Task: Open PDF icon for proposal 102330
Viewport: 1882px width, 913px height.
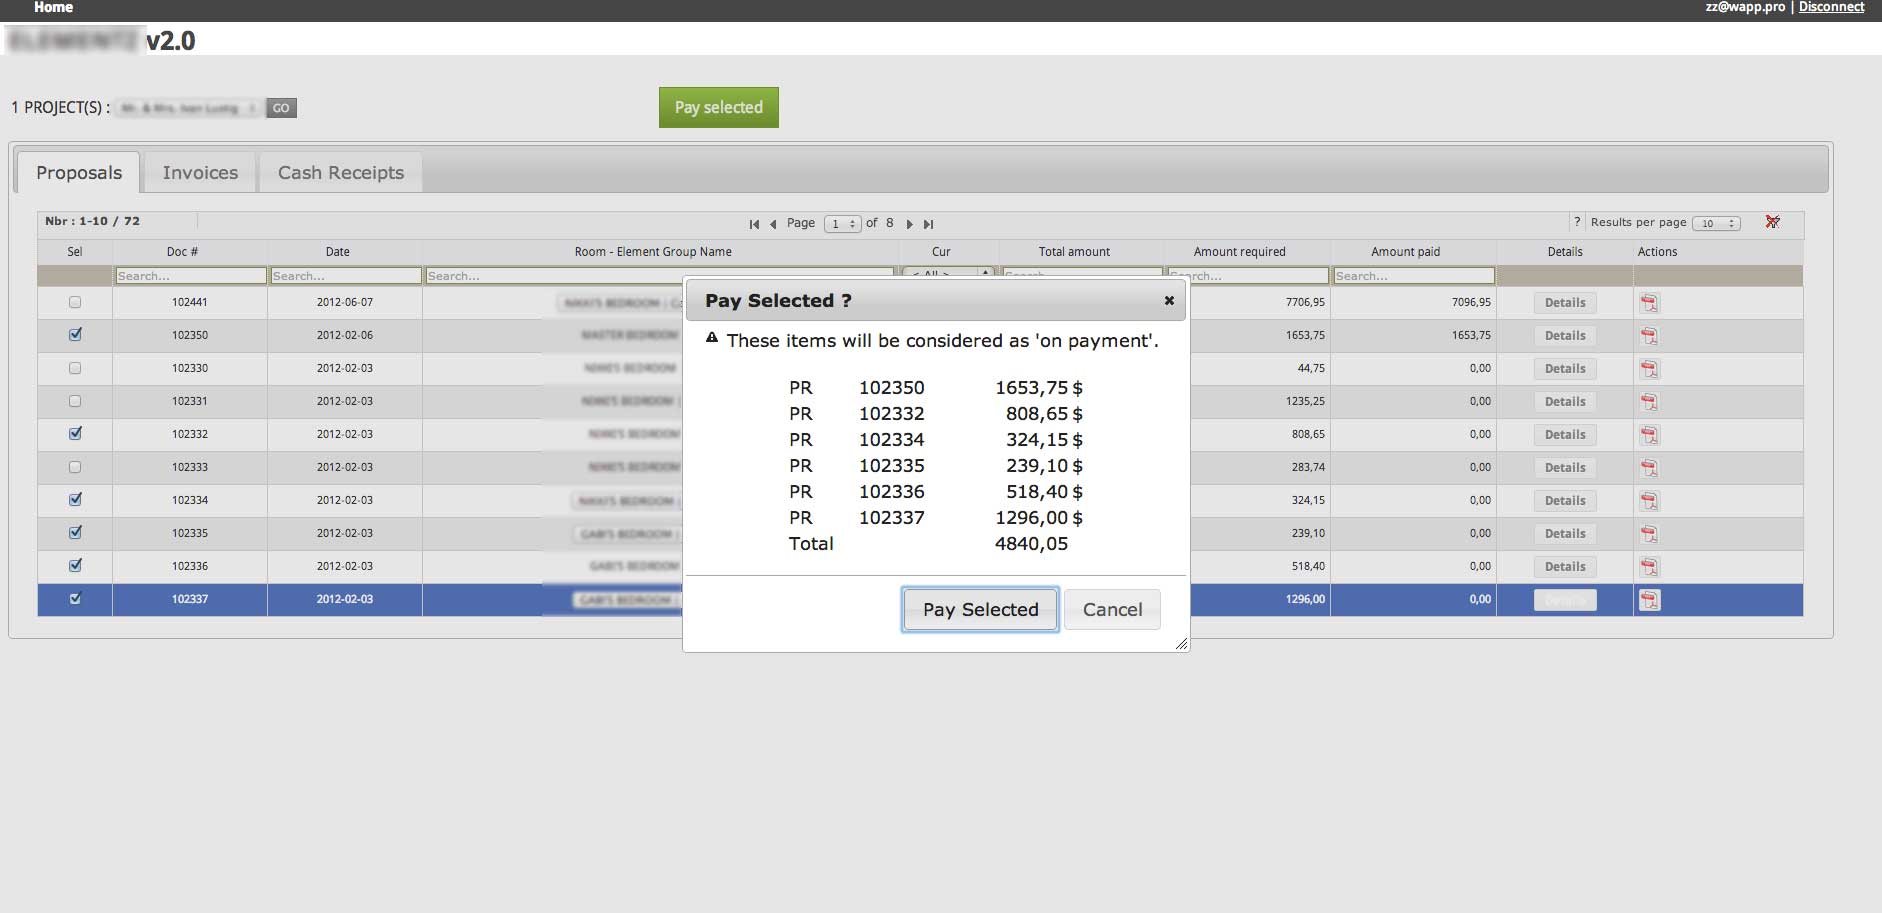Action: click(1649, 368)
